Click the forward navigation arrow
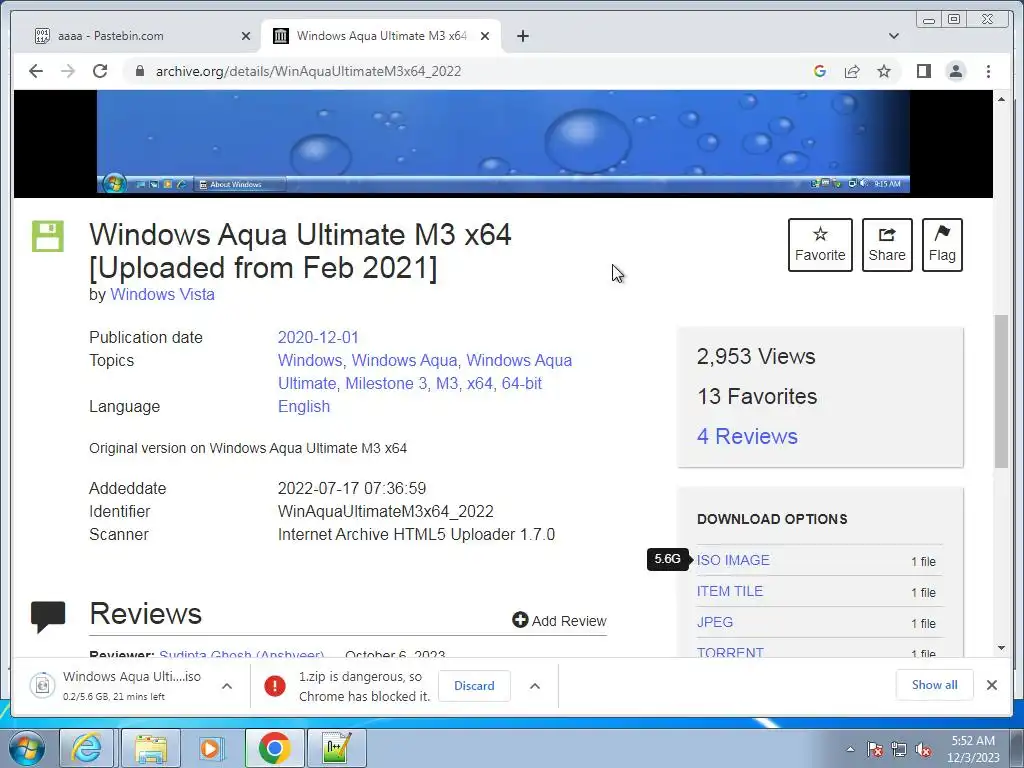1024x768 pixels. point(68,71)
